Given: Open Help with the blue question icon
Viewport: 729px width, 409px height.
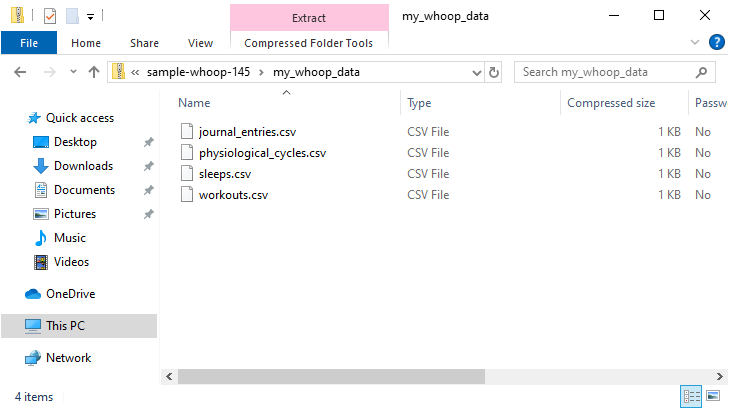Looking at the screenshot, I should (716, 42).
